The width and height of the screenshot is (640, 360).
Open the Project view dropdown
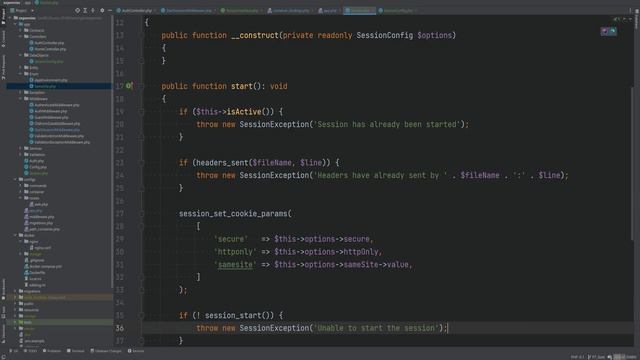pyautogui.click(x=22, y=10)
